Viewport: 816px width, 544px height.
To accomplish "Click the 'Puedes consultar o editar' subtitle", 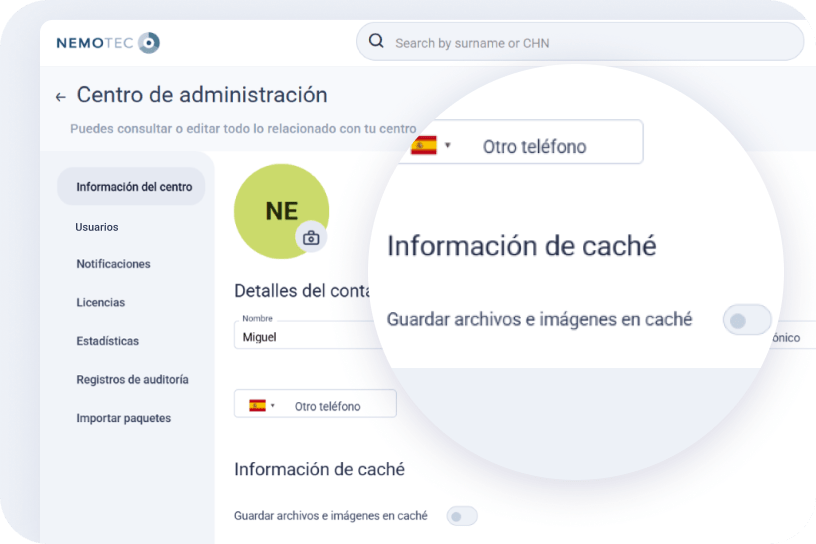I will pyautogui.click(x=243, y=129).
